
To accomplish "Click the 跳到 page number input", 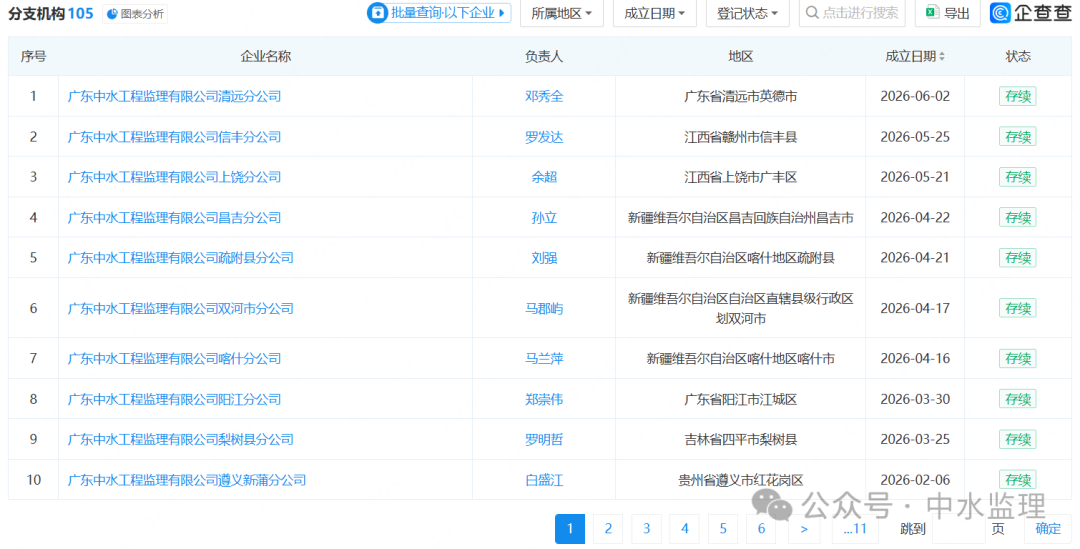I will [x=958, y=528].
